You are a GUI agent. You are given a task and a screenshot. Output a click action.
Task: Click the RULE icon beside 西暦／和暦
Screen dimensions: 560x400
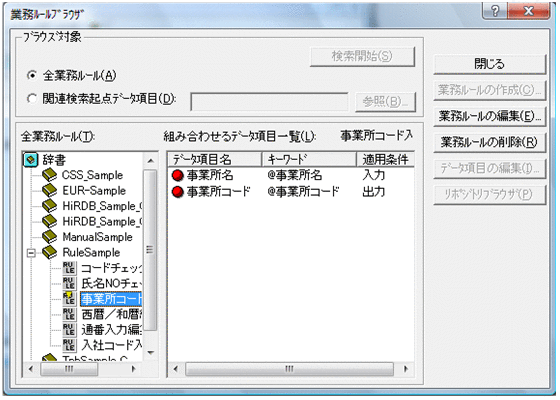tap(69, 314)
